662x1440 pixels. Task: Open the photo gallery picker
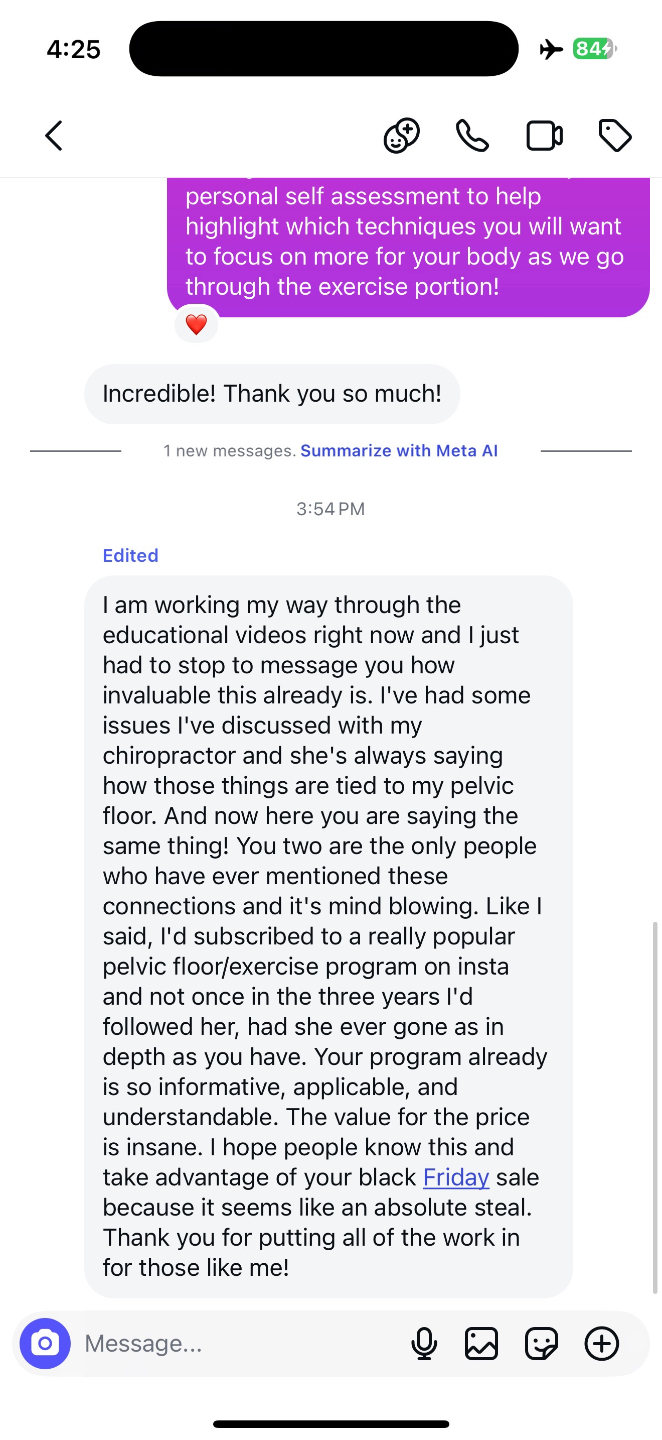pos(482,1343)
